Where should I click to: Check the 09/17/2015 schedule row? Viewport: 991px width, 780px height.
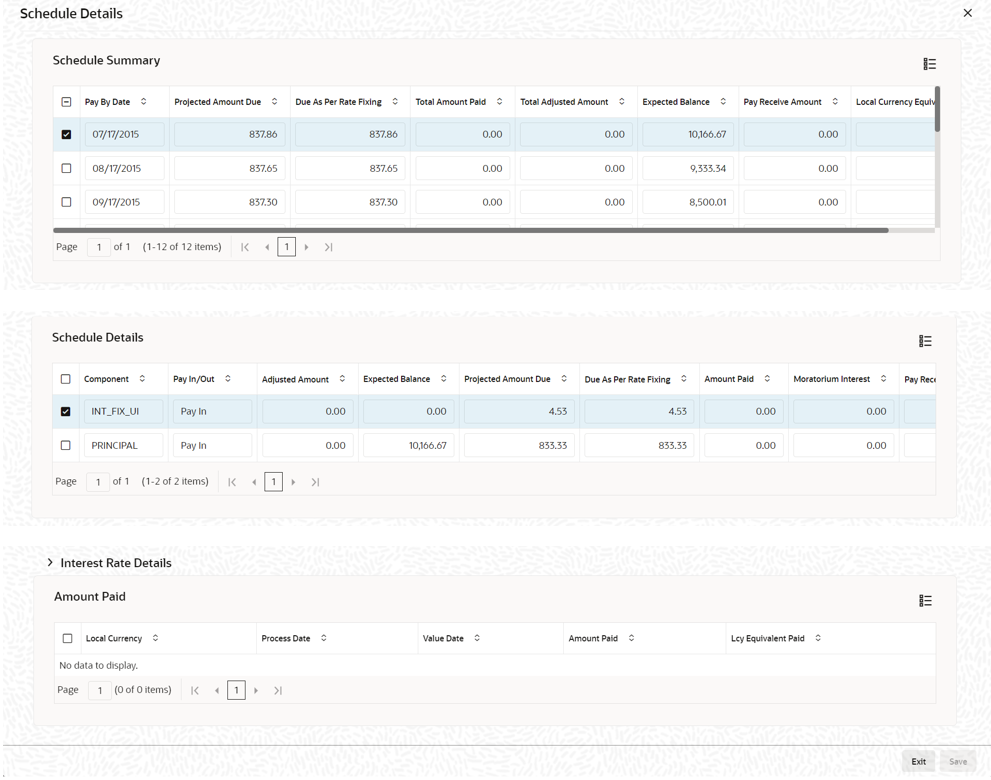coord(66,202)
